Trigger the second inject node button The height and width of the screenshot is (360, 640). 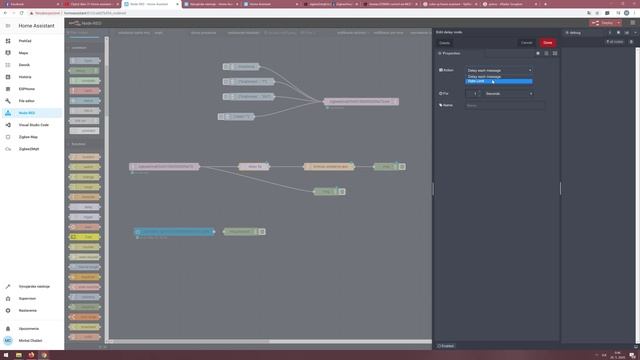tap(226, 82)
